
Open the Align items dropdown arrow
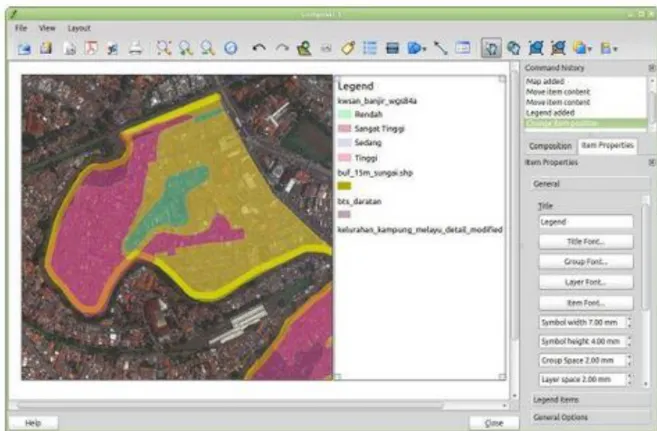click(615, 49)
